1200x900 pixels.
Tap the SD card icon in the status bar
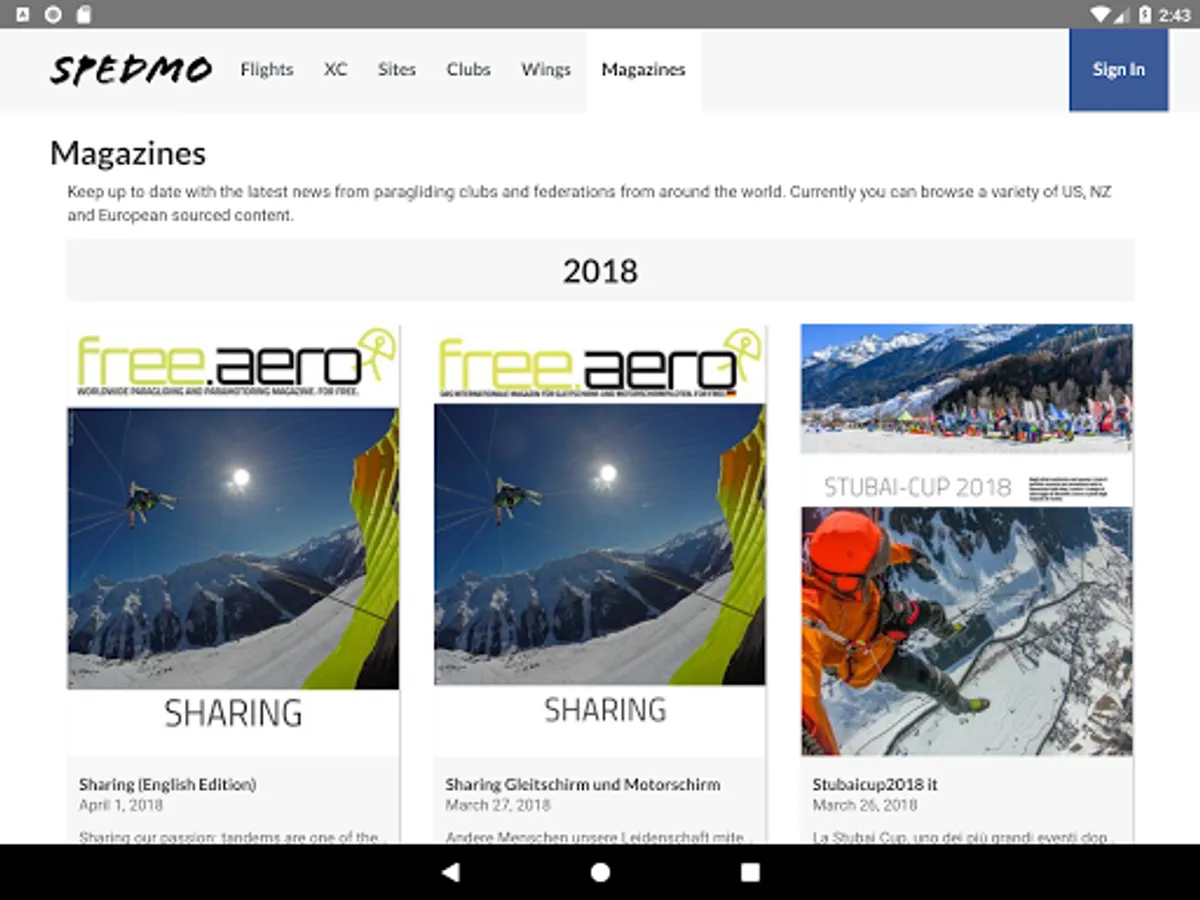point(84,15)
